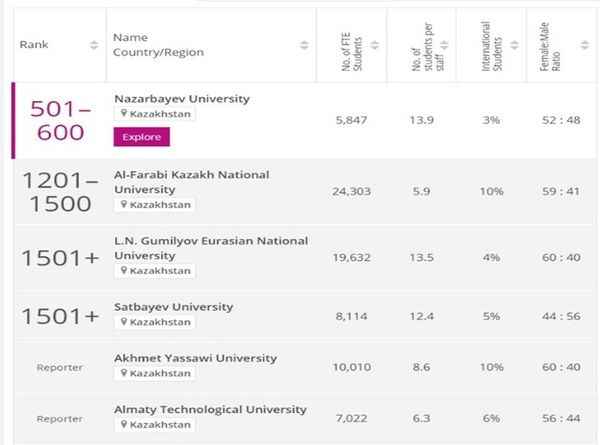Click Kazakhstan tag under Al-Farabi University

tap(155, 204)
